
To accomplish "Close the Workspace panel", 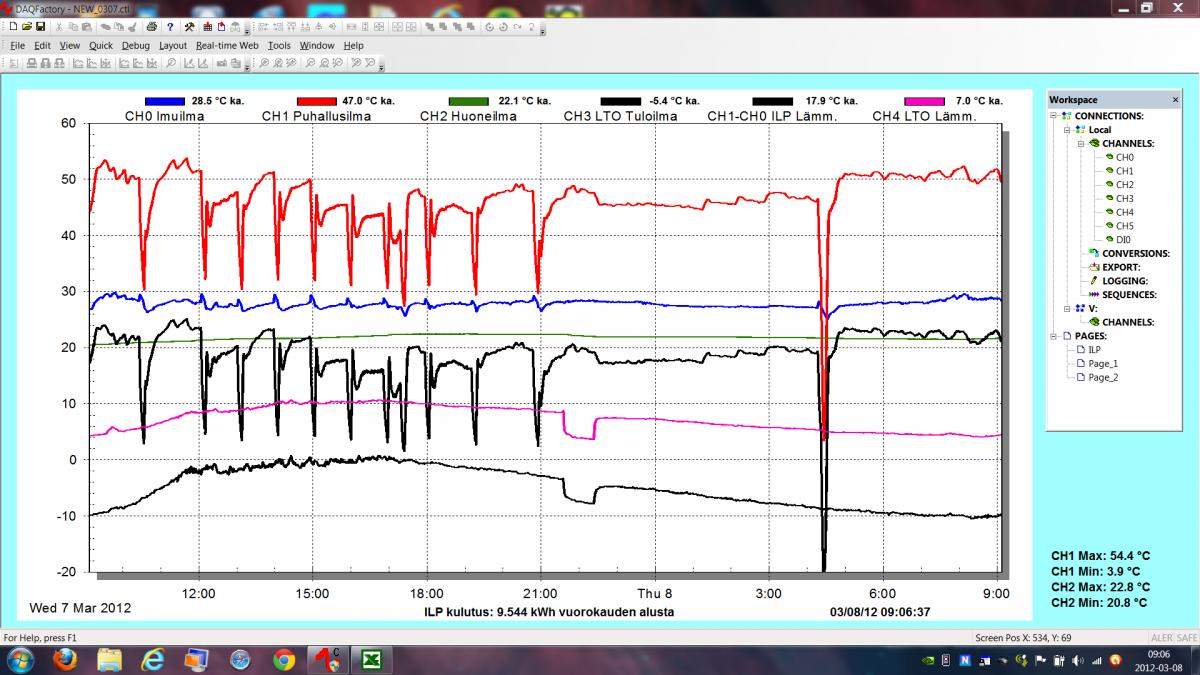I will pyautogui.click(x=1174, y=100).
